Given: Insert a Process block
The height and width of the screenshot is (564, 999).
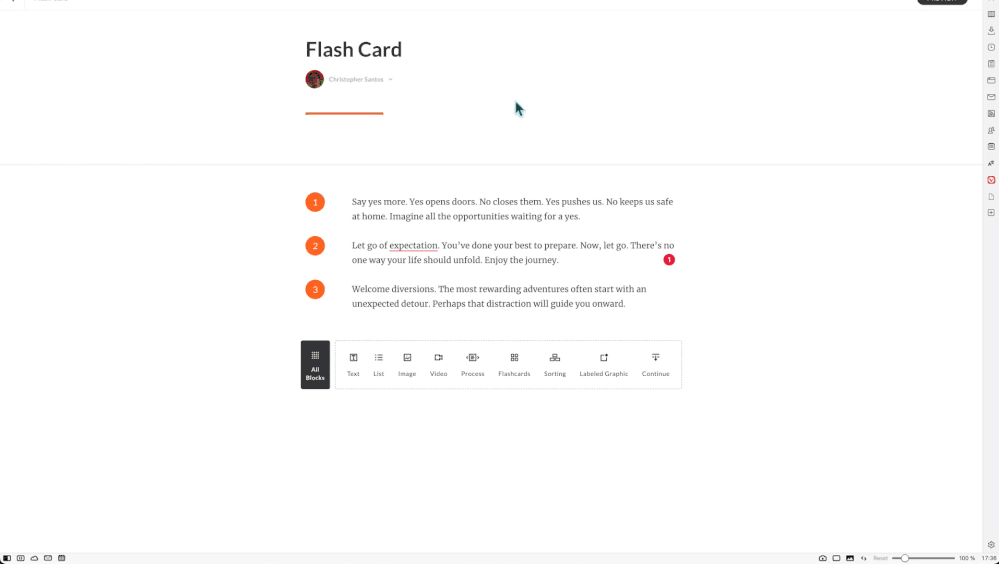Looking at the screenshot, I should (x=473, y=364).
